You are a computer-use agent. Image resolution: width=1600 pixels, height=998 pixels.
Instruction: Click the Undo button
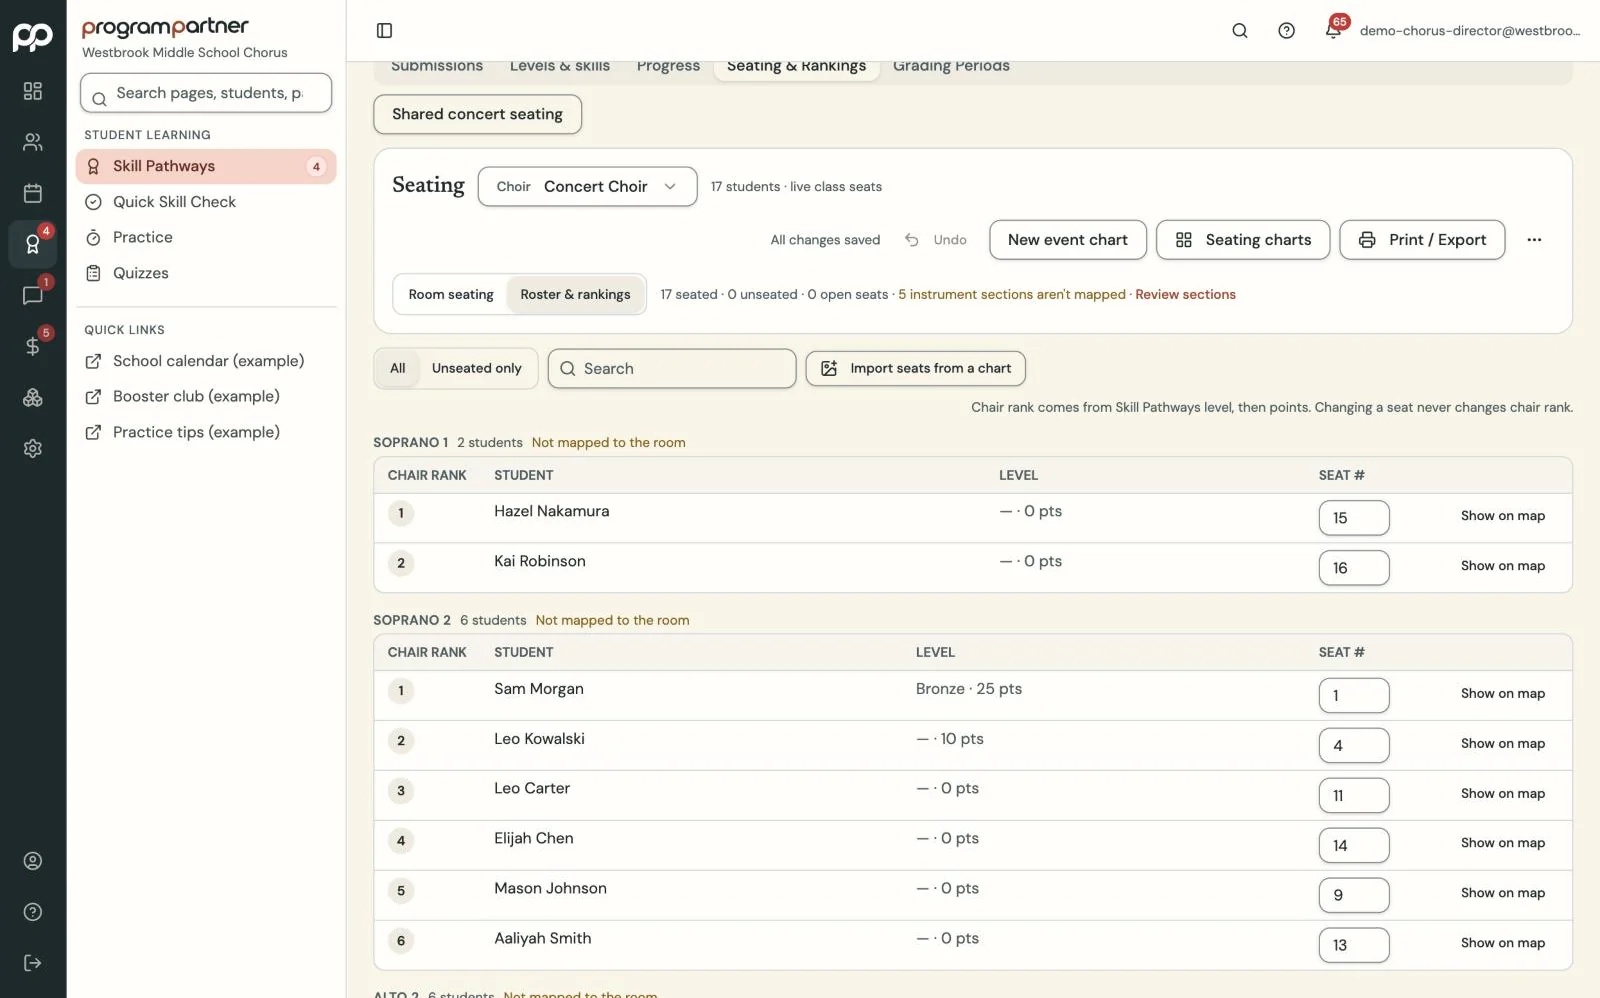pyautogui.click(x=936, y=240)
